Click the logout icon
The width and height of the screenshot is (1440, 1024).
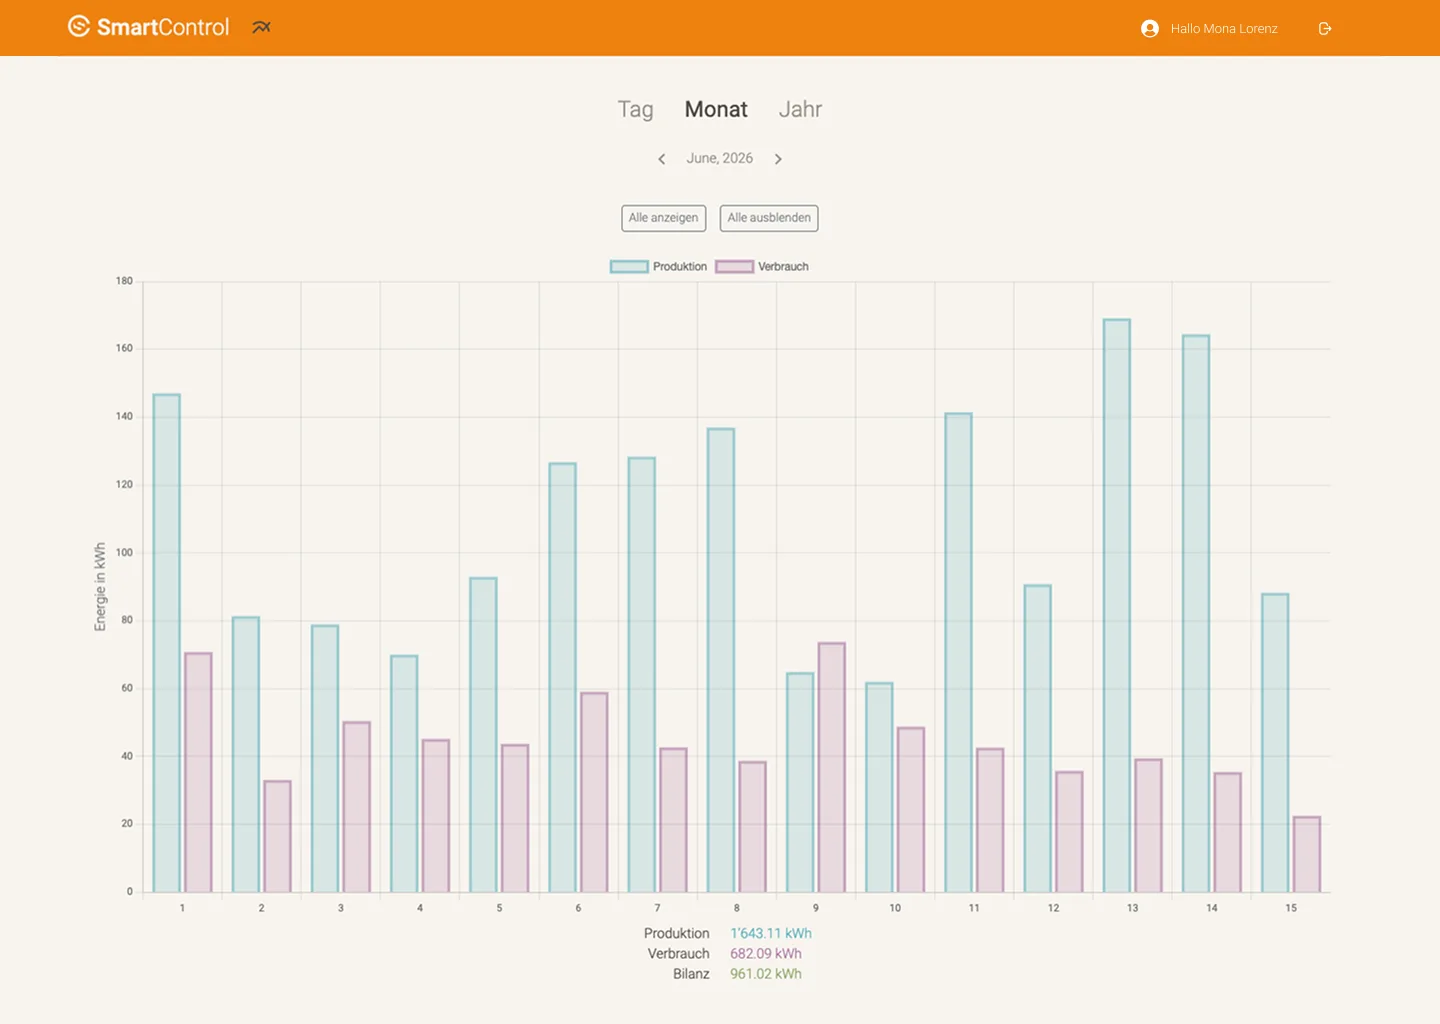tap(1325, 29)
